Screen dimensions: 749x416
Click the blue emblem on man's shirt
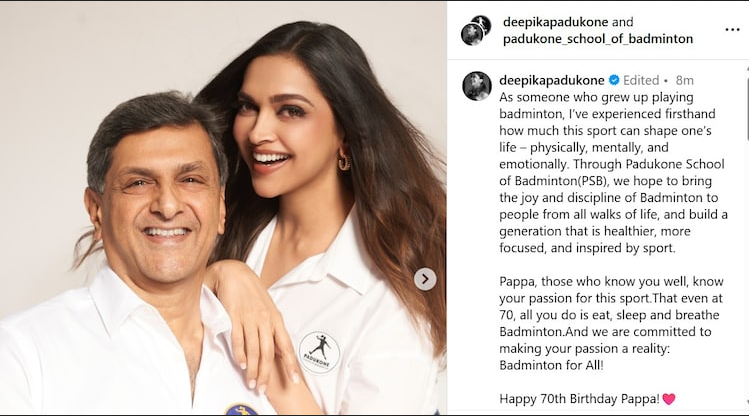(241, 410)
